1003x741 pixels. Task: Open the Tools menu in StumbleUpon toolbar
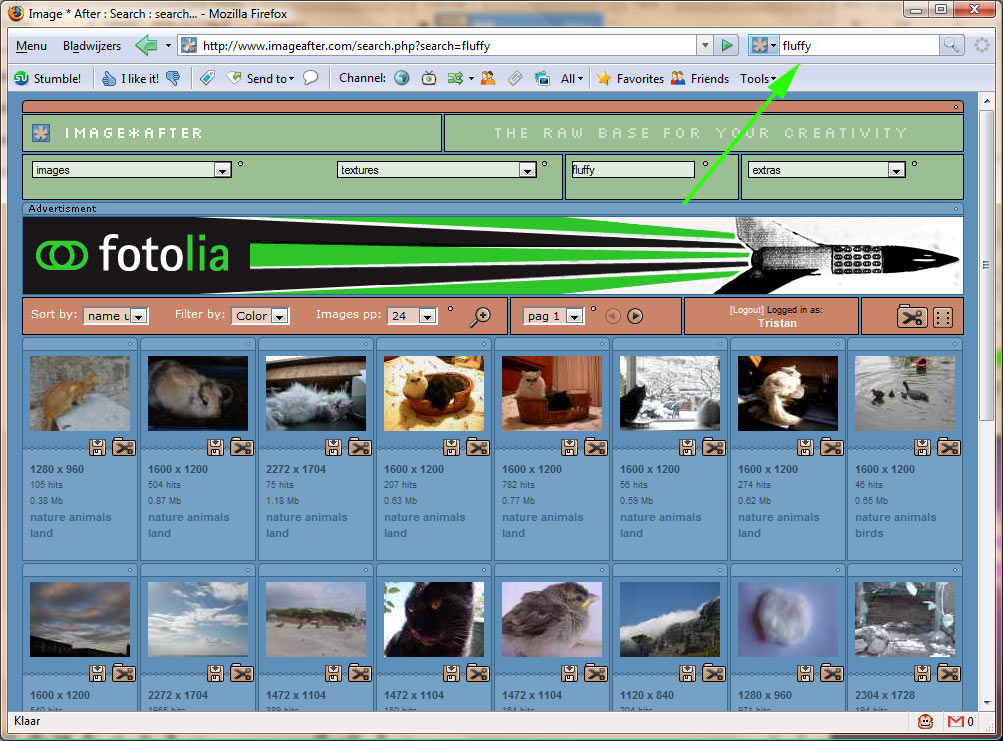(758, 78)
